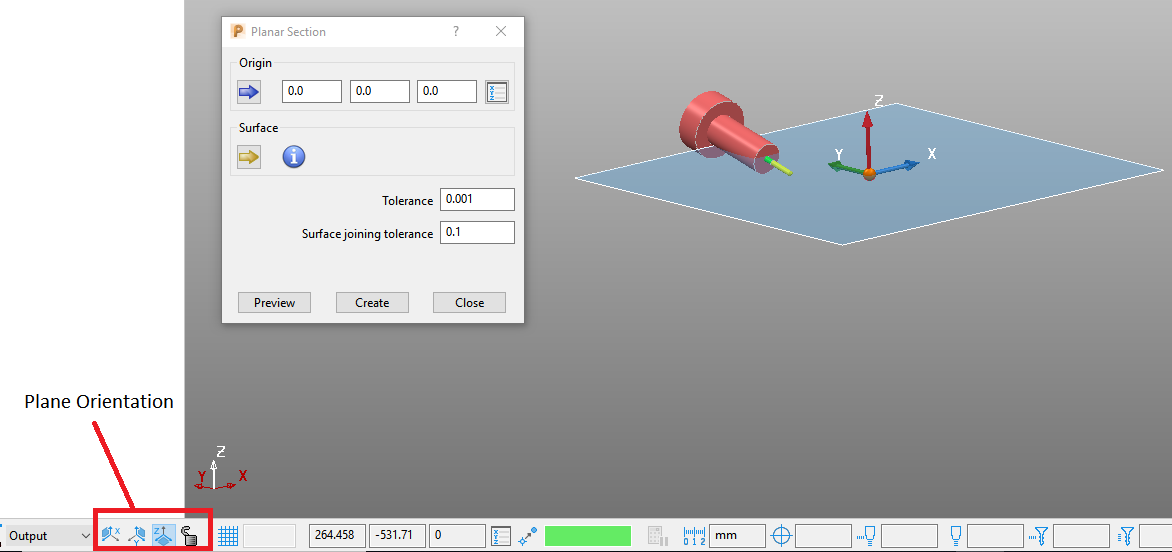
Task: Click the Origin X value field
Action: pyautogui.click(x=312, y=91)
